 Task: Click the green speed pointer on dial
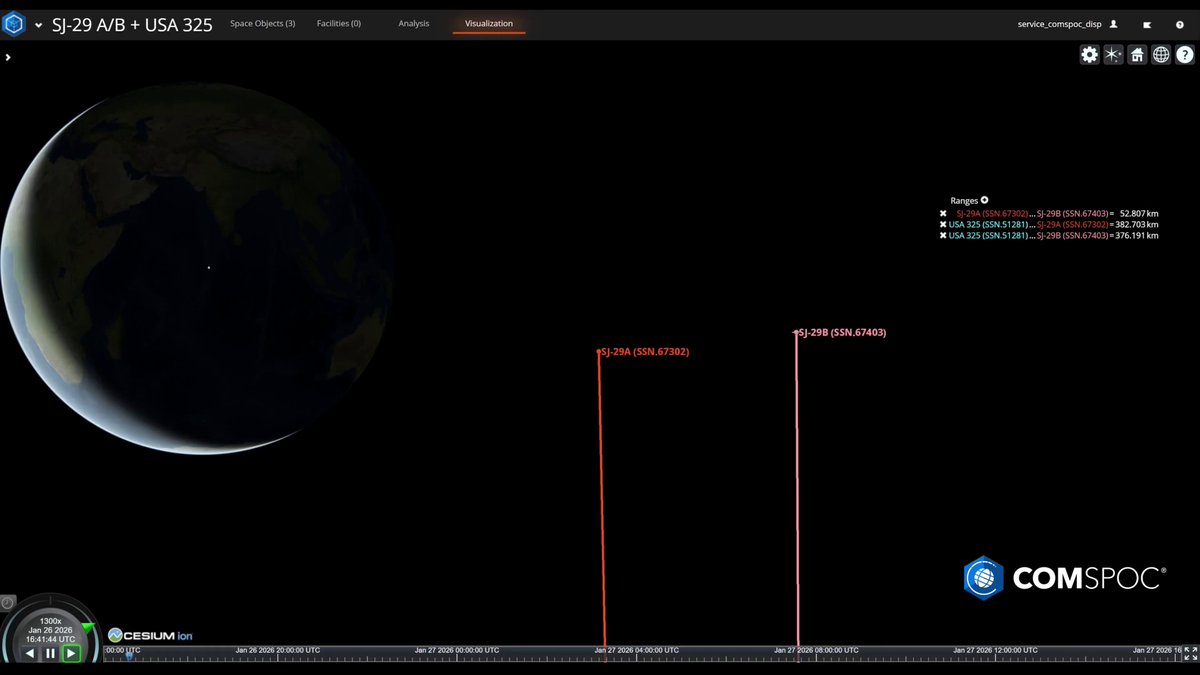tap(87, 628)
